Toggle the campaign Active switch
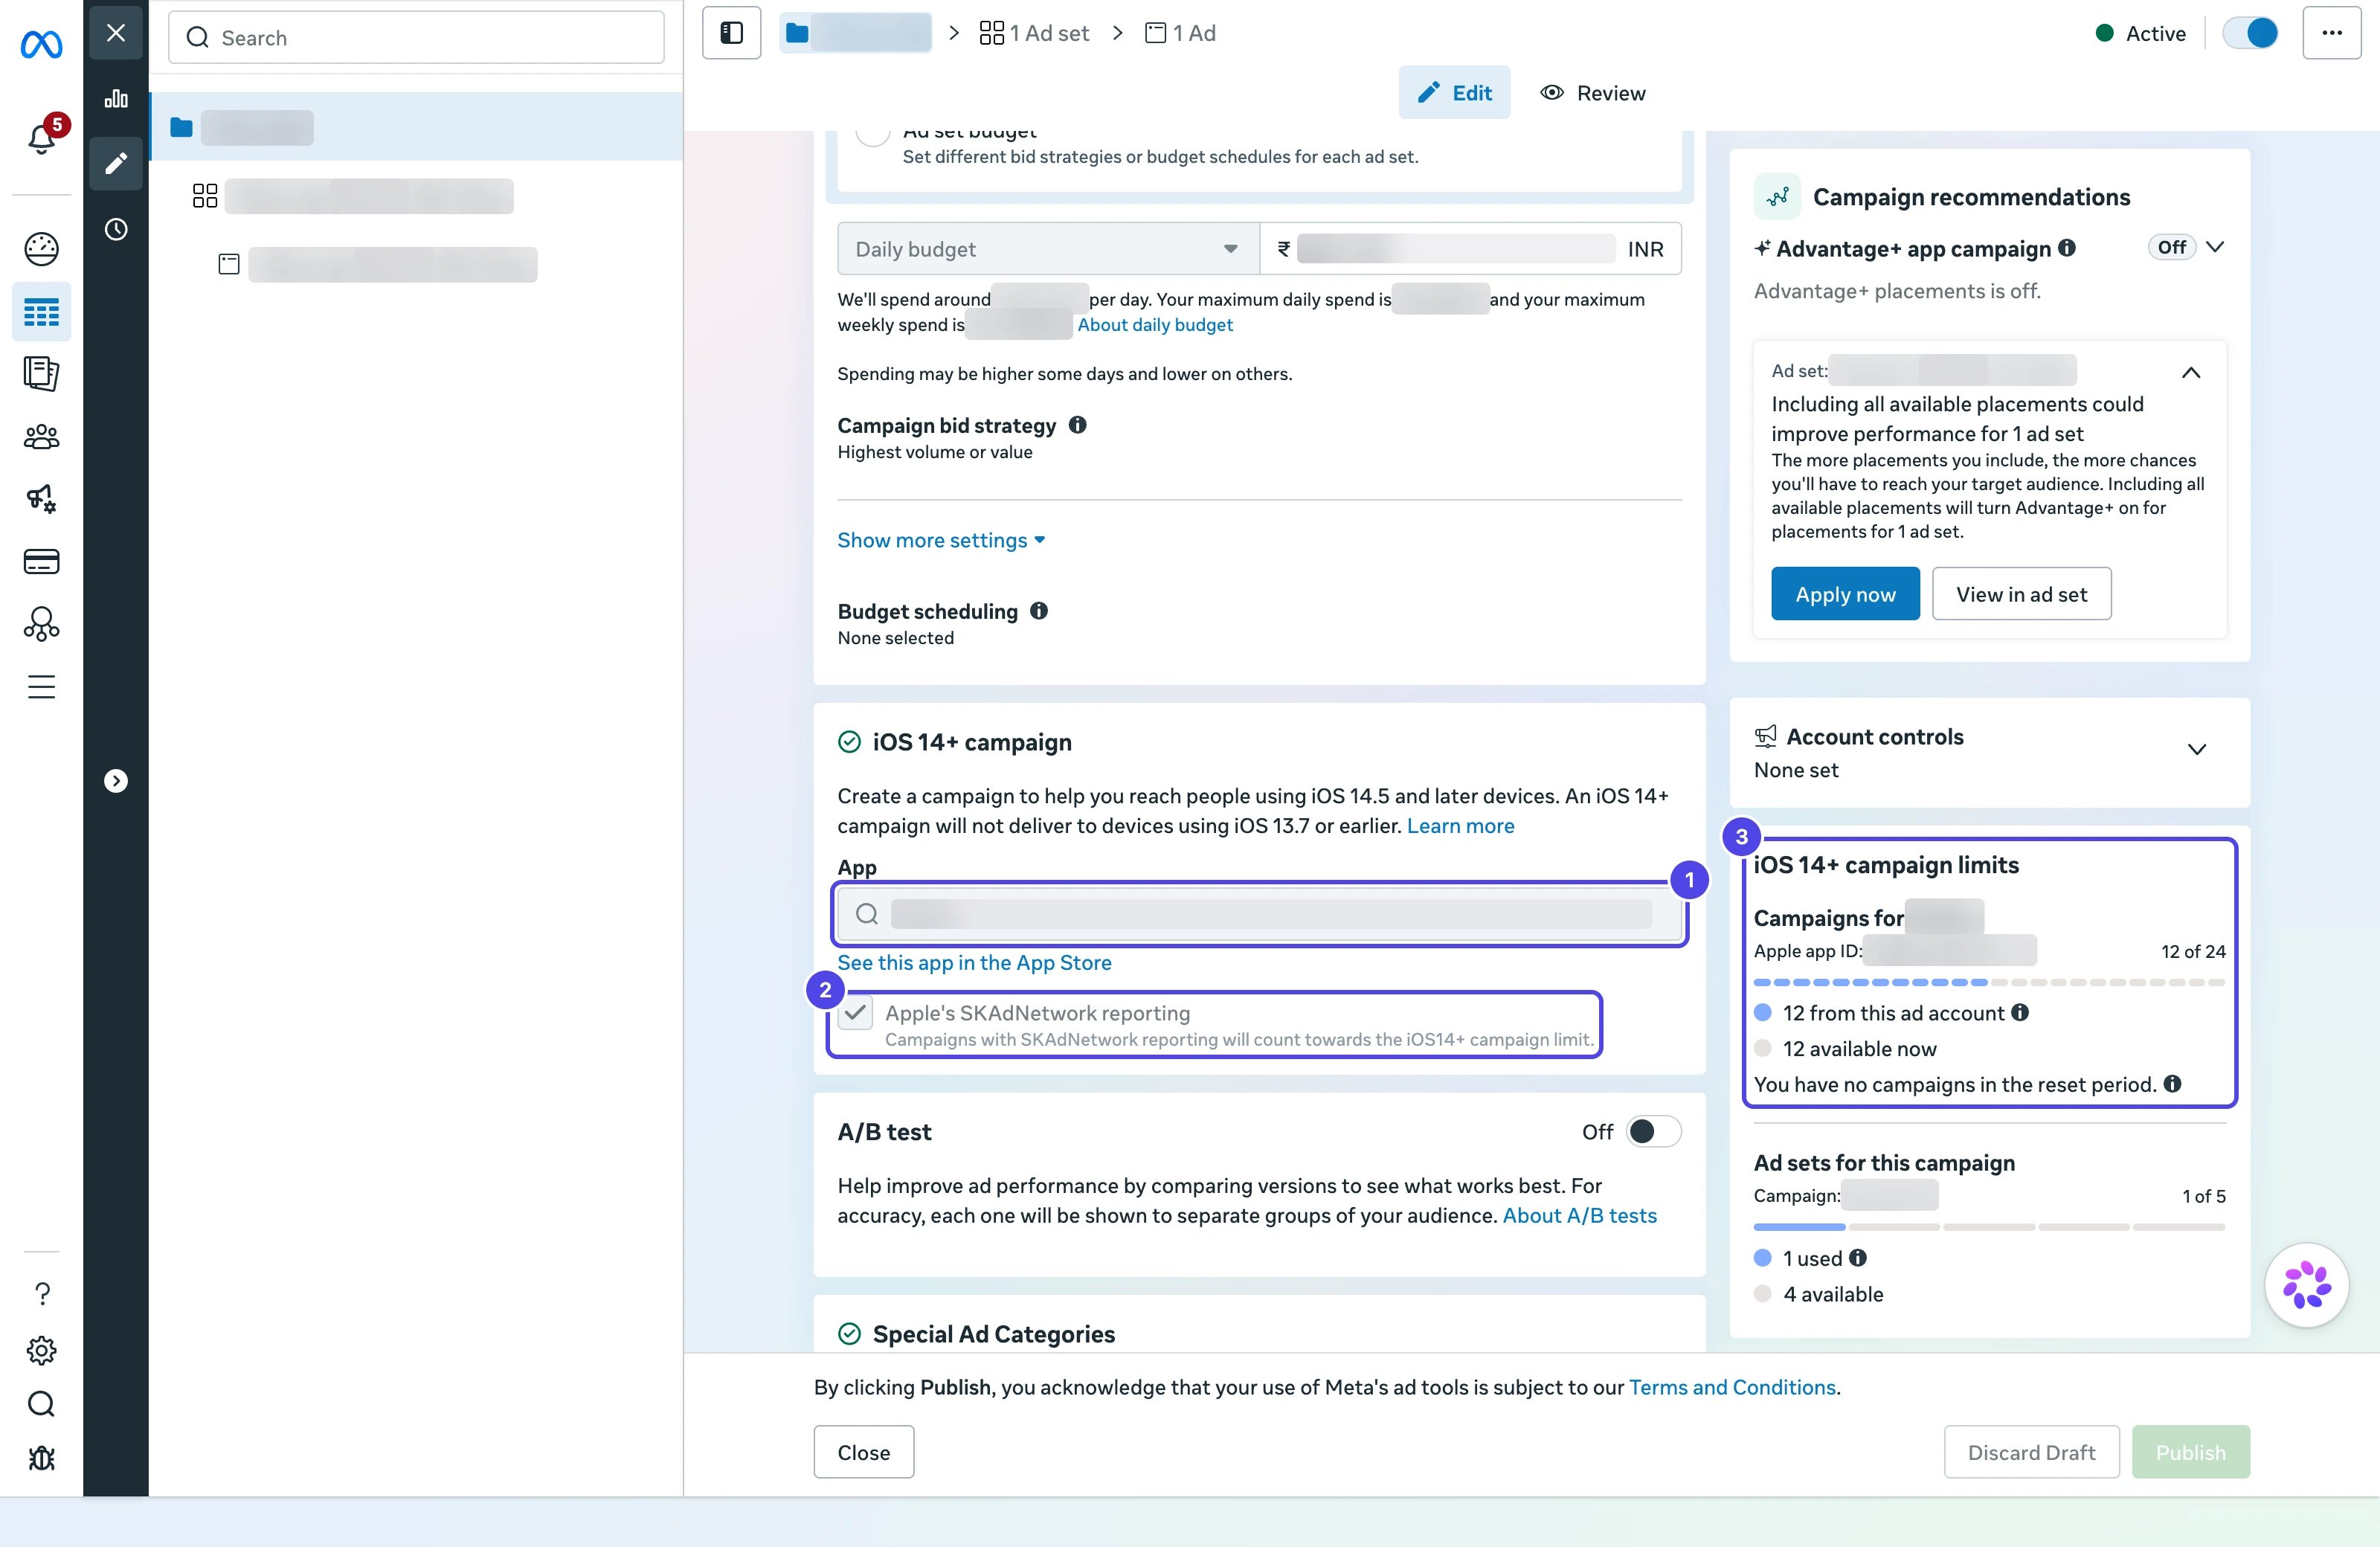This screenshot has width=2380, height=1547. (2250, 33)
